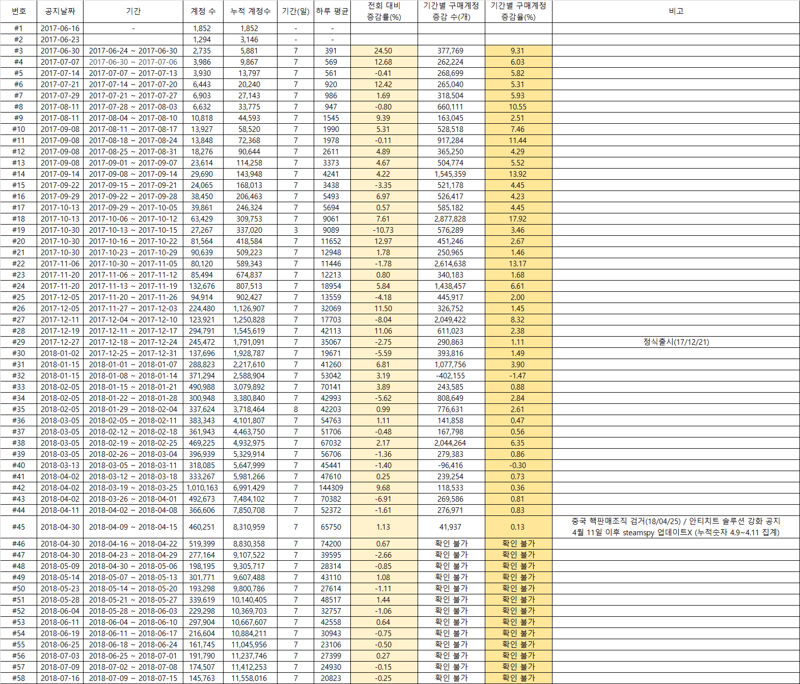Select the announcement date "2018-07-16"
This screenshot has width=800, height=684.
tap(60, 678)
